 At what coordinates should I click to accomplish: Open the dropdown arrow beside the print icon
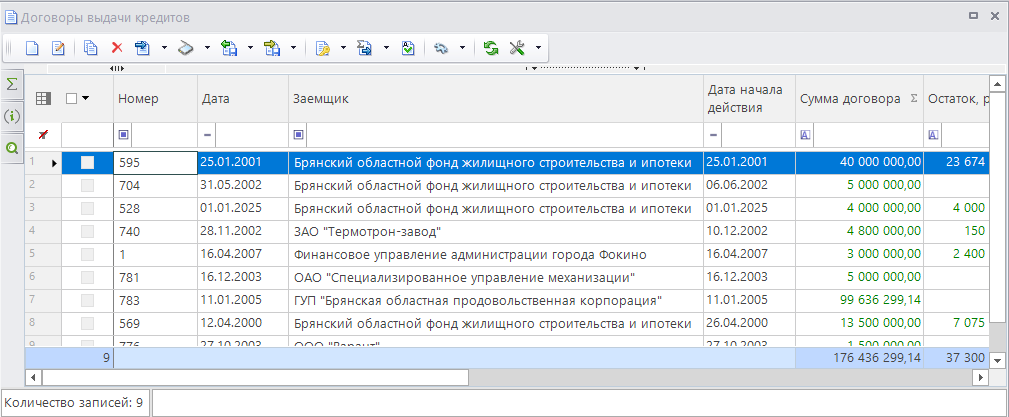click(x=207, y=48)
